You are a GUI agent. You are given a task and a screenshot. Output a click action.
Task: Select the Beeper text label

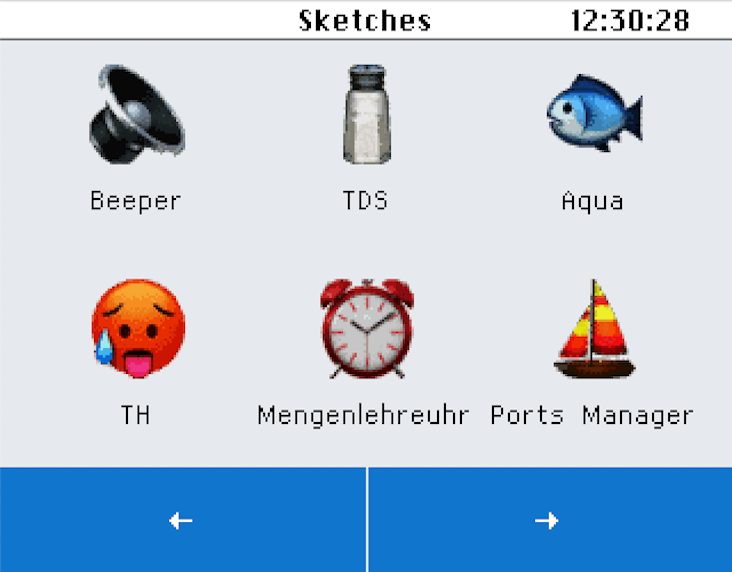(x=135, y=201)
